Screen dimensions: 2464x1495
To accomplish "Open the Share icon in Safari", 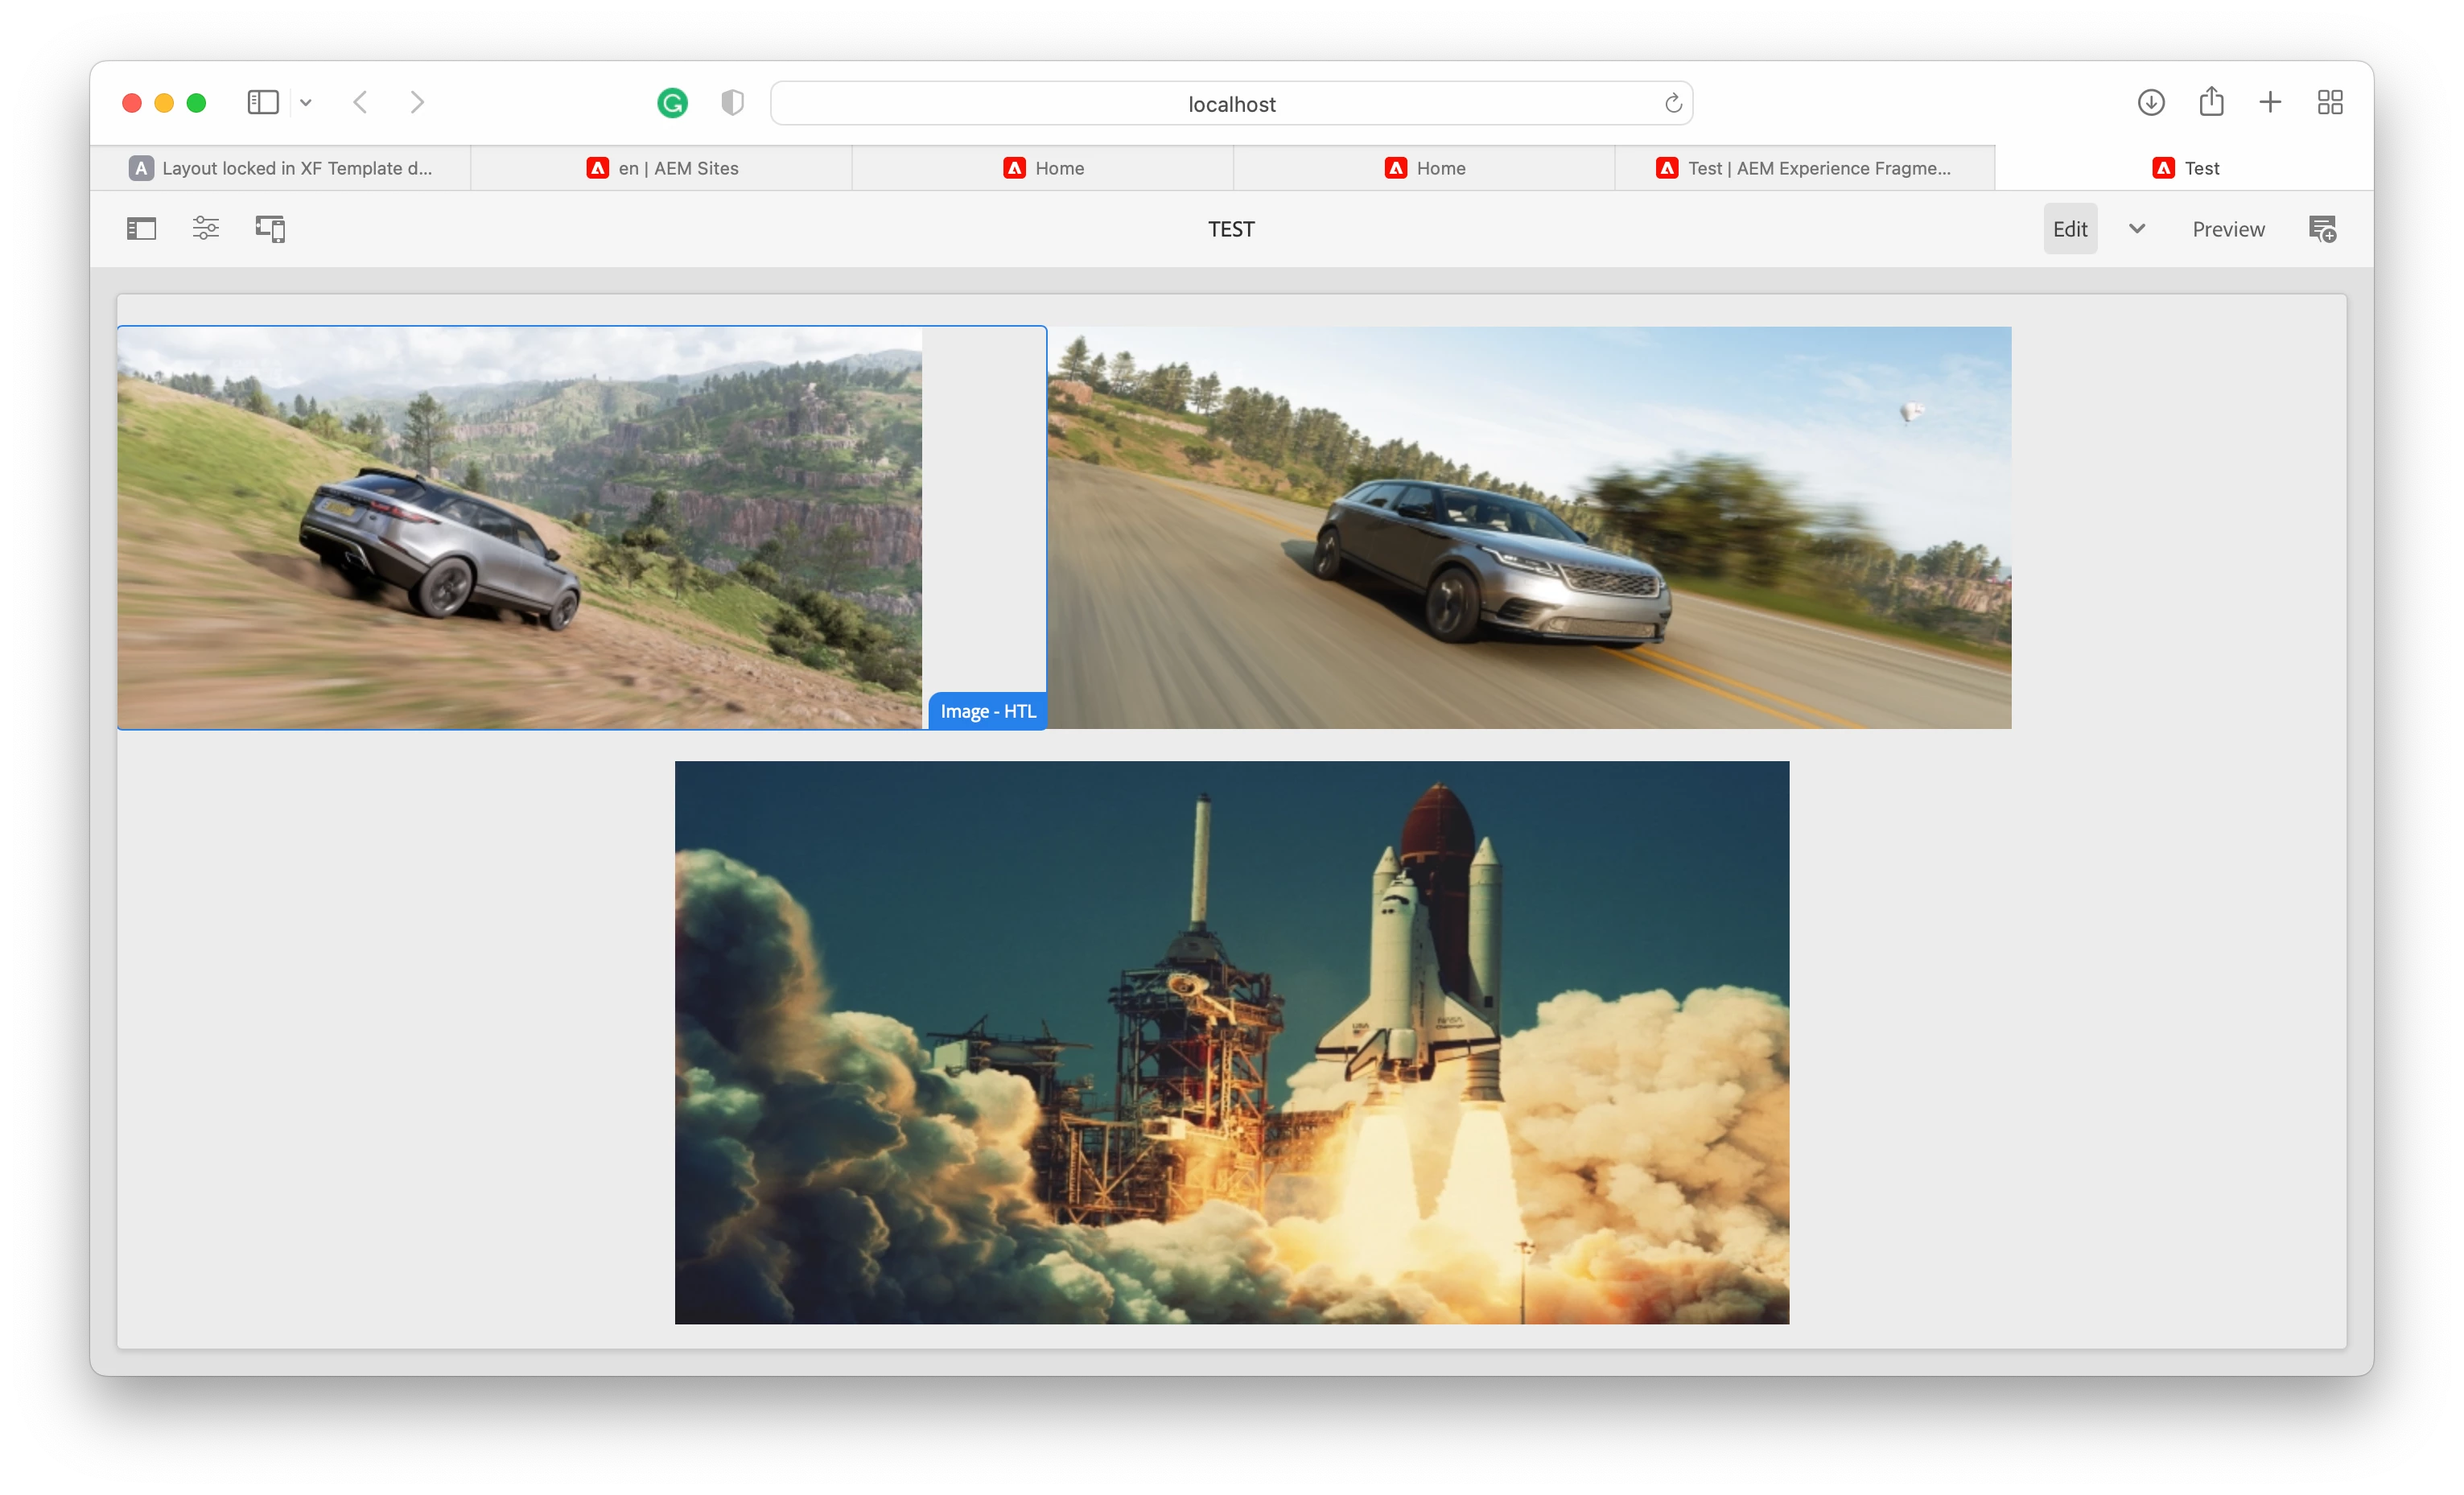I will (2211, 102).
